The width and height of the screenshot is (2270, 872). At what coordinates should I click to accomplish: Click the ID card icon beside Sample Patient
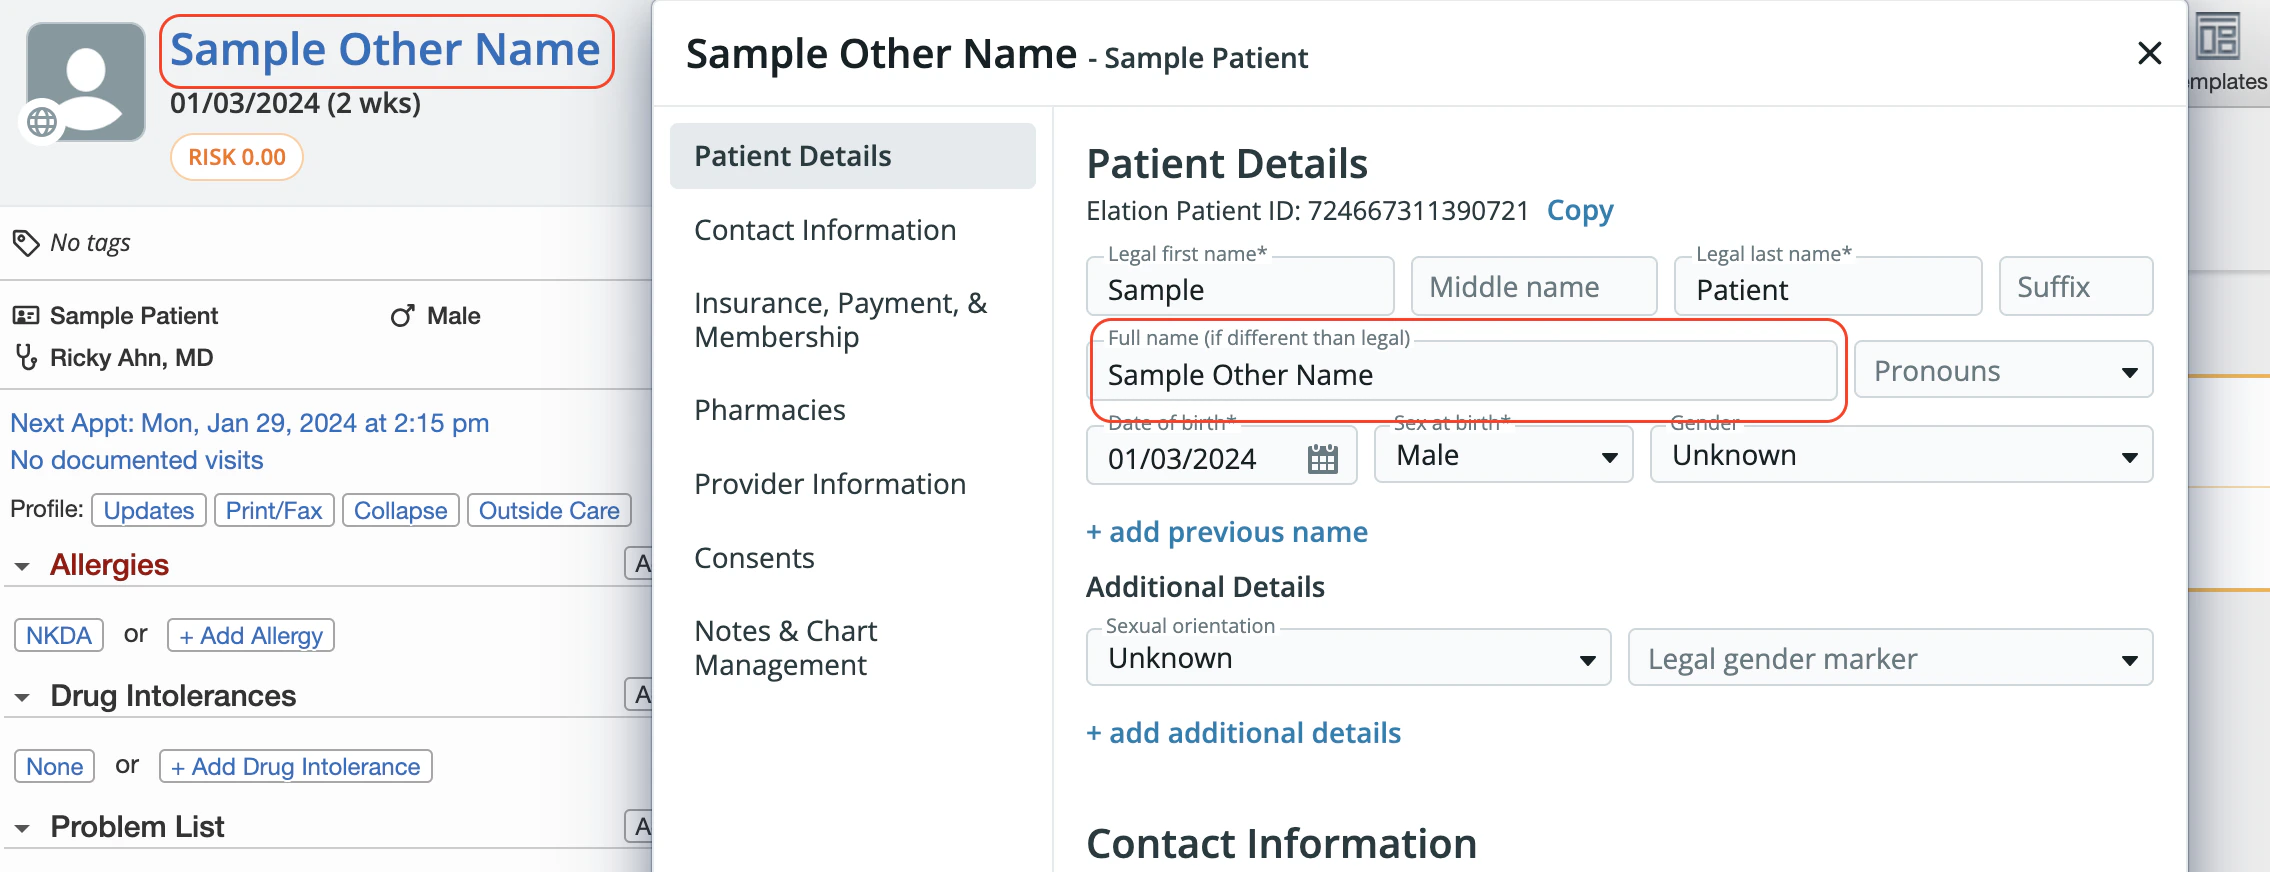click(25, 316)
